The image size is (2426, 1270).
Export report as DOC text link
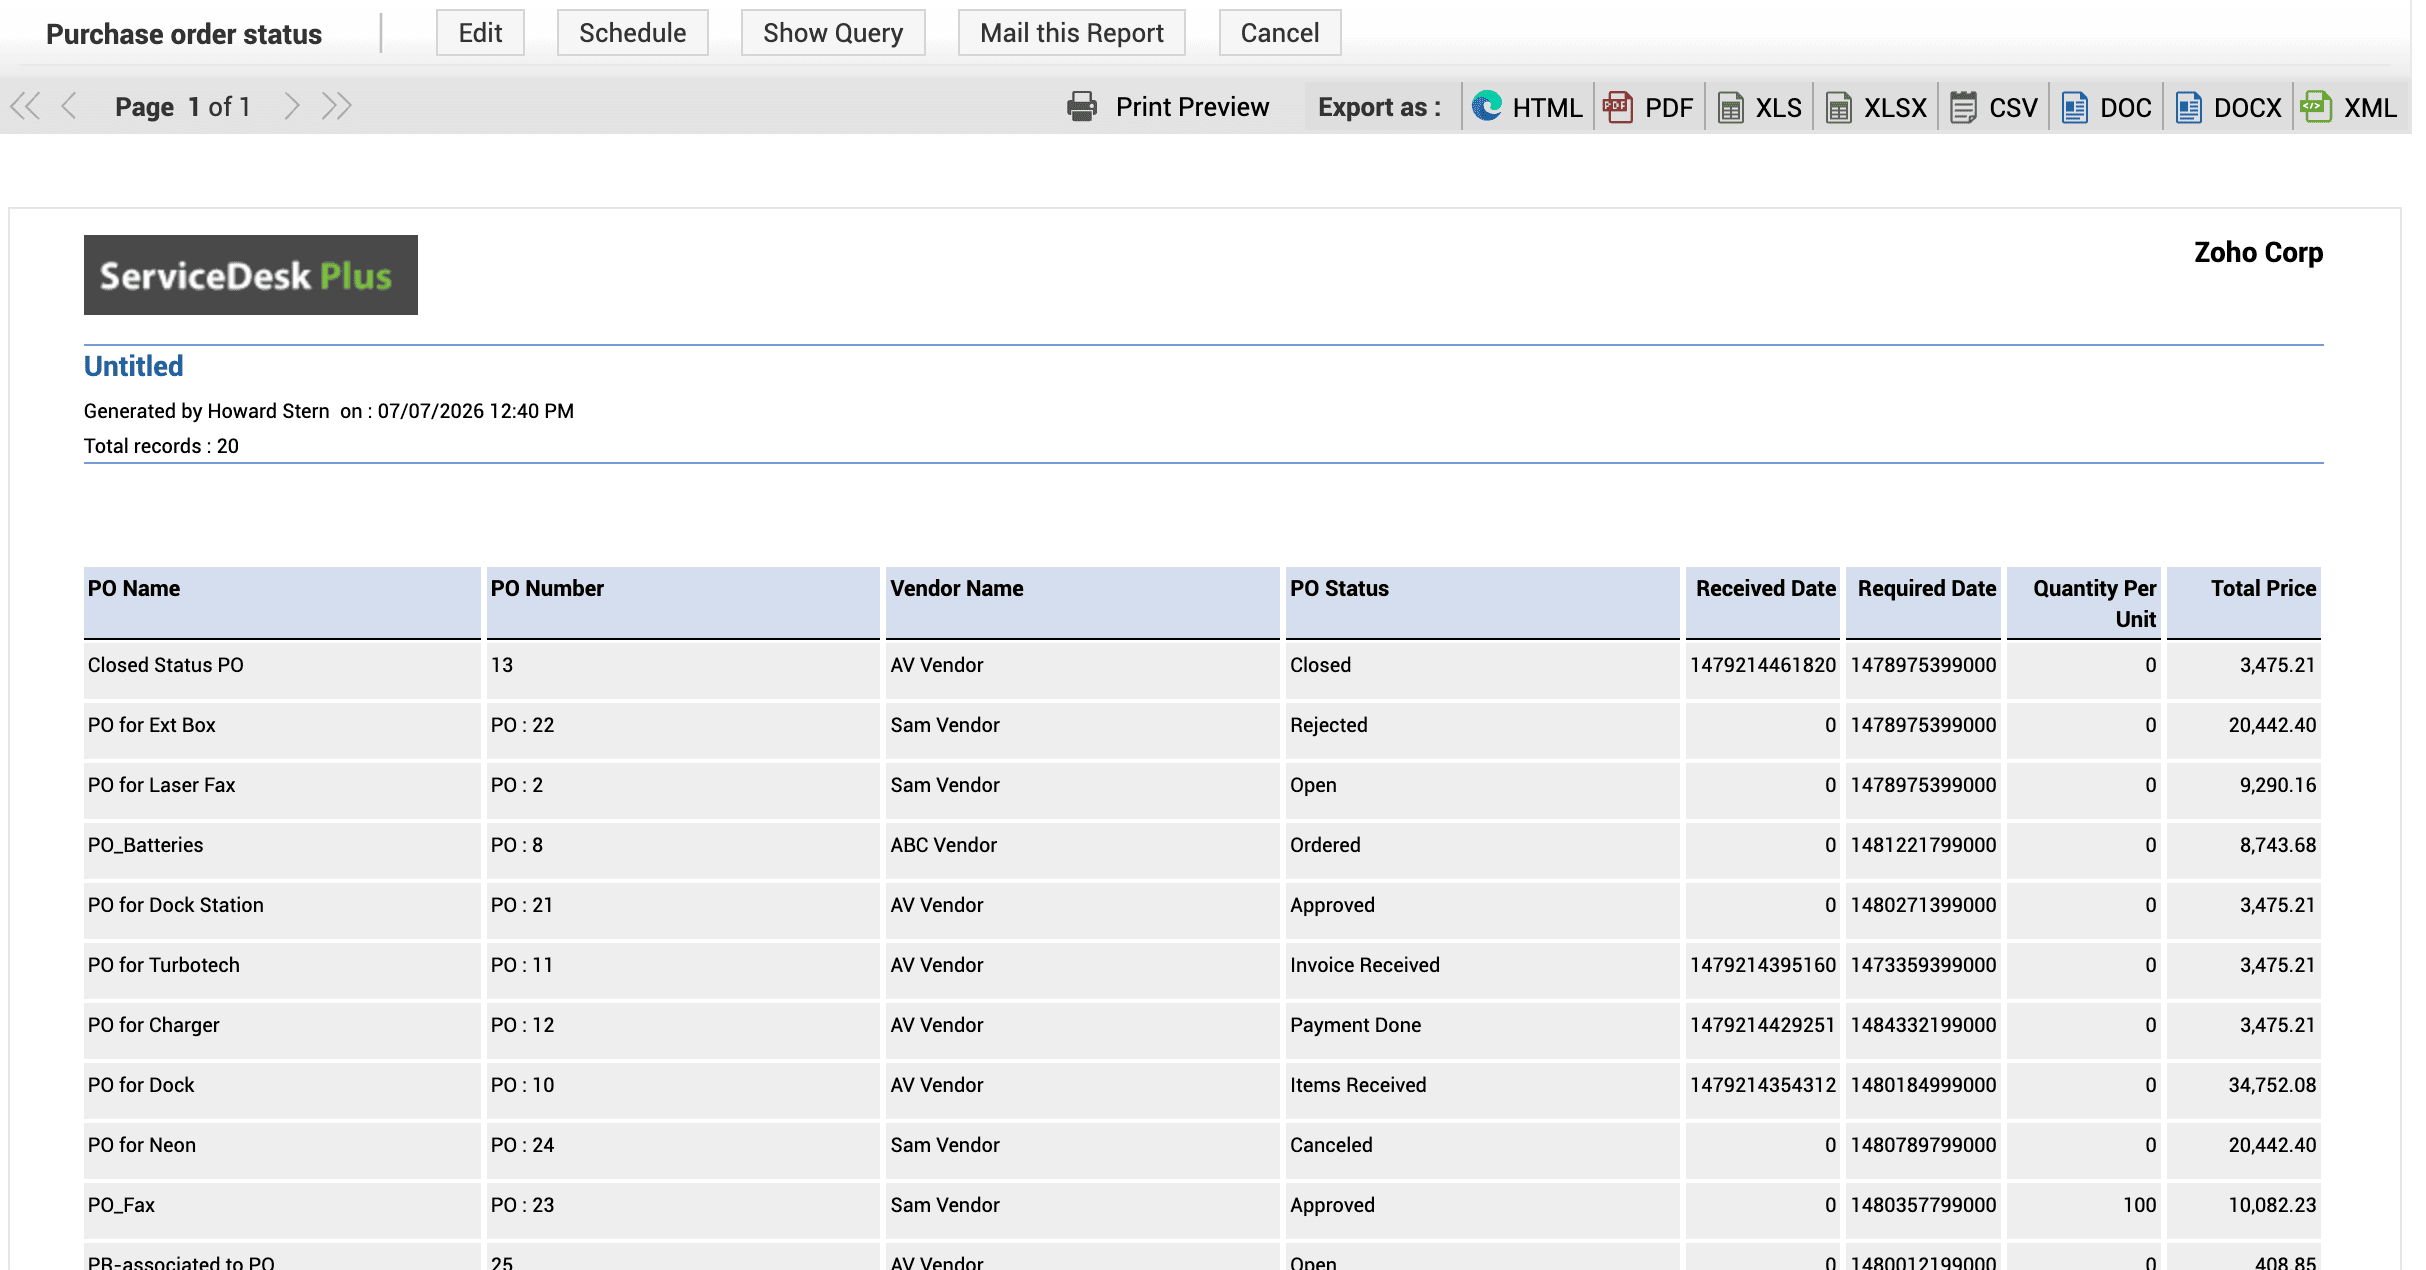click(2125, 108)
